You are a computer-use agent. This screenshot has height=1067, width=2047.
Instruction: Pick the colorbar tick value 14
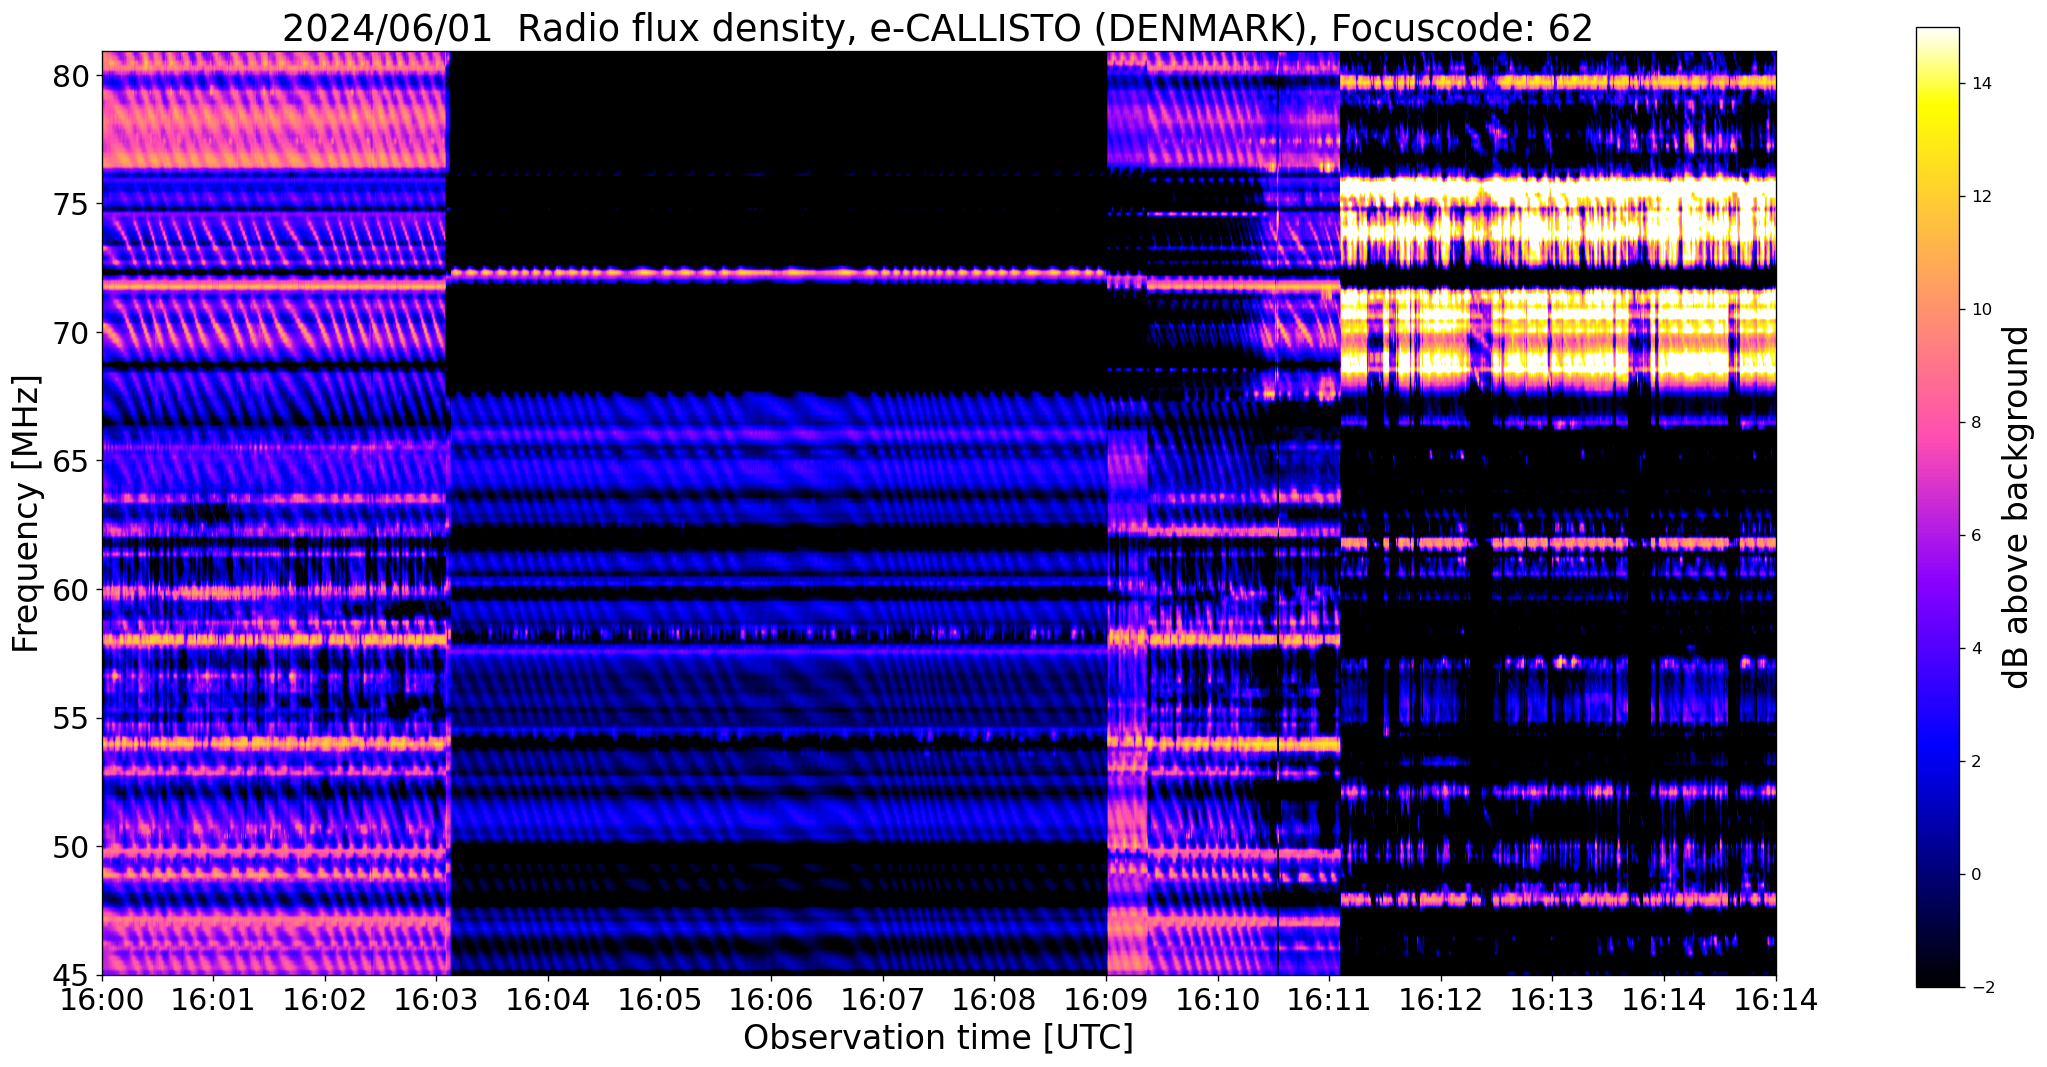(1982, 84)
